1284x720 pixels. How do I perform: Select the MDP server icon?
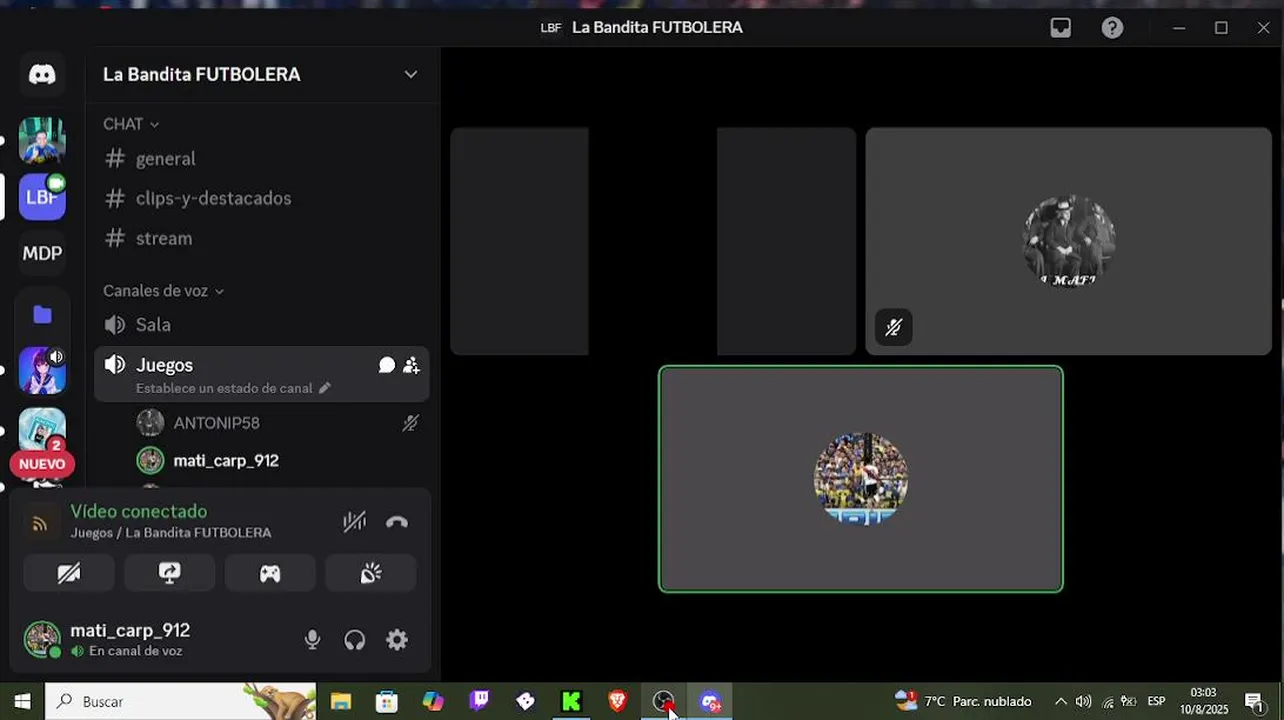click(42, 253)
